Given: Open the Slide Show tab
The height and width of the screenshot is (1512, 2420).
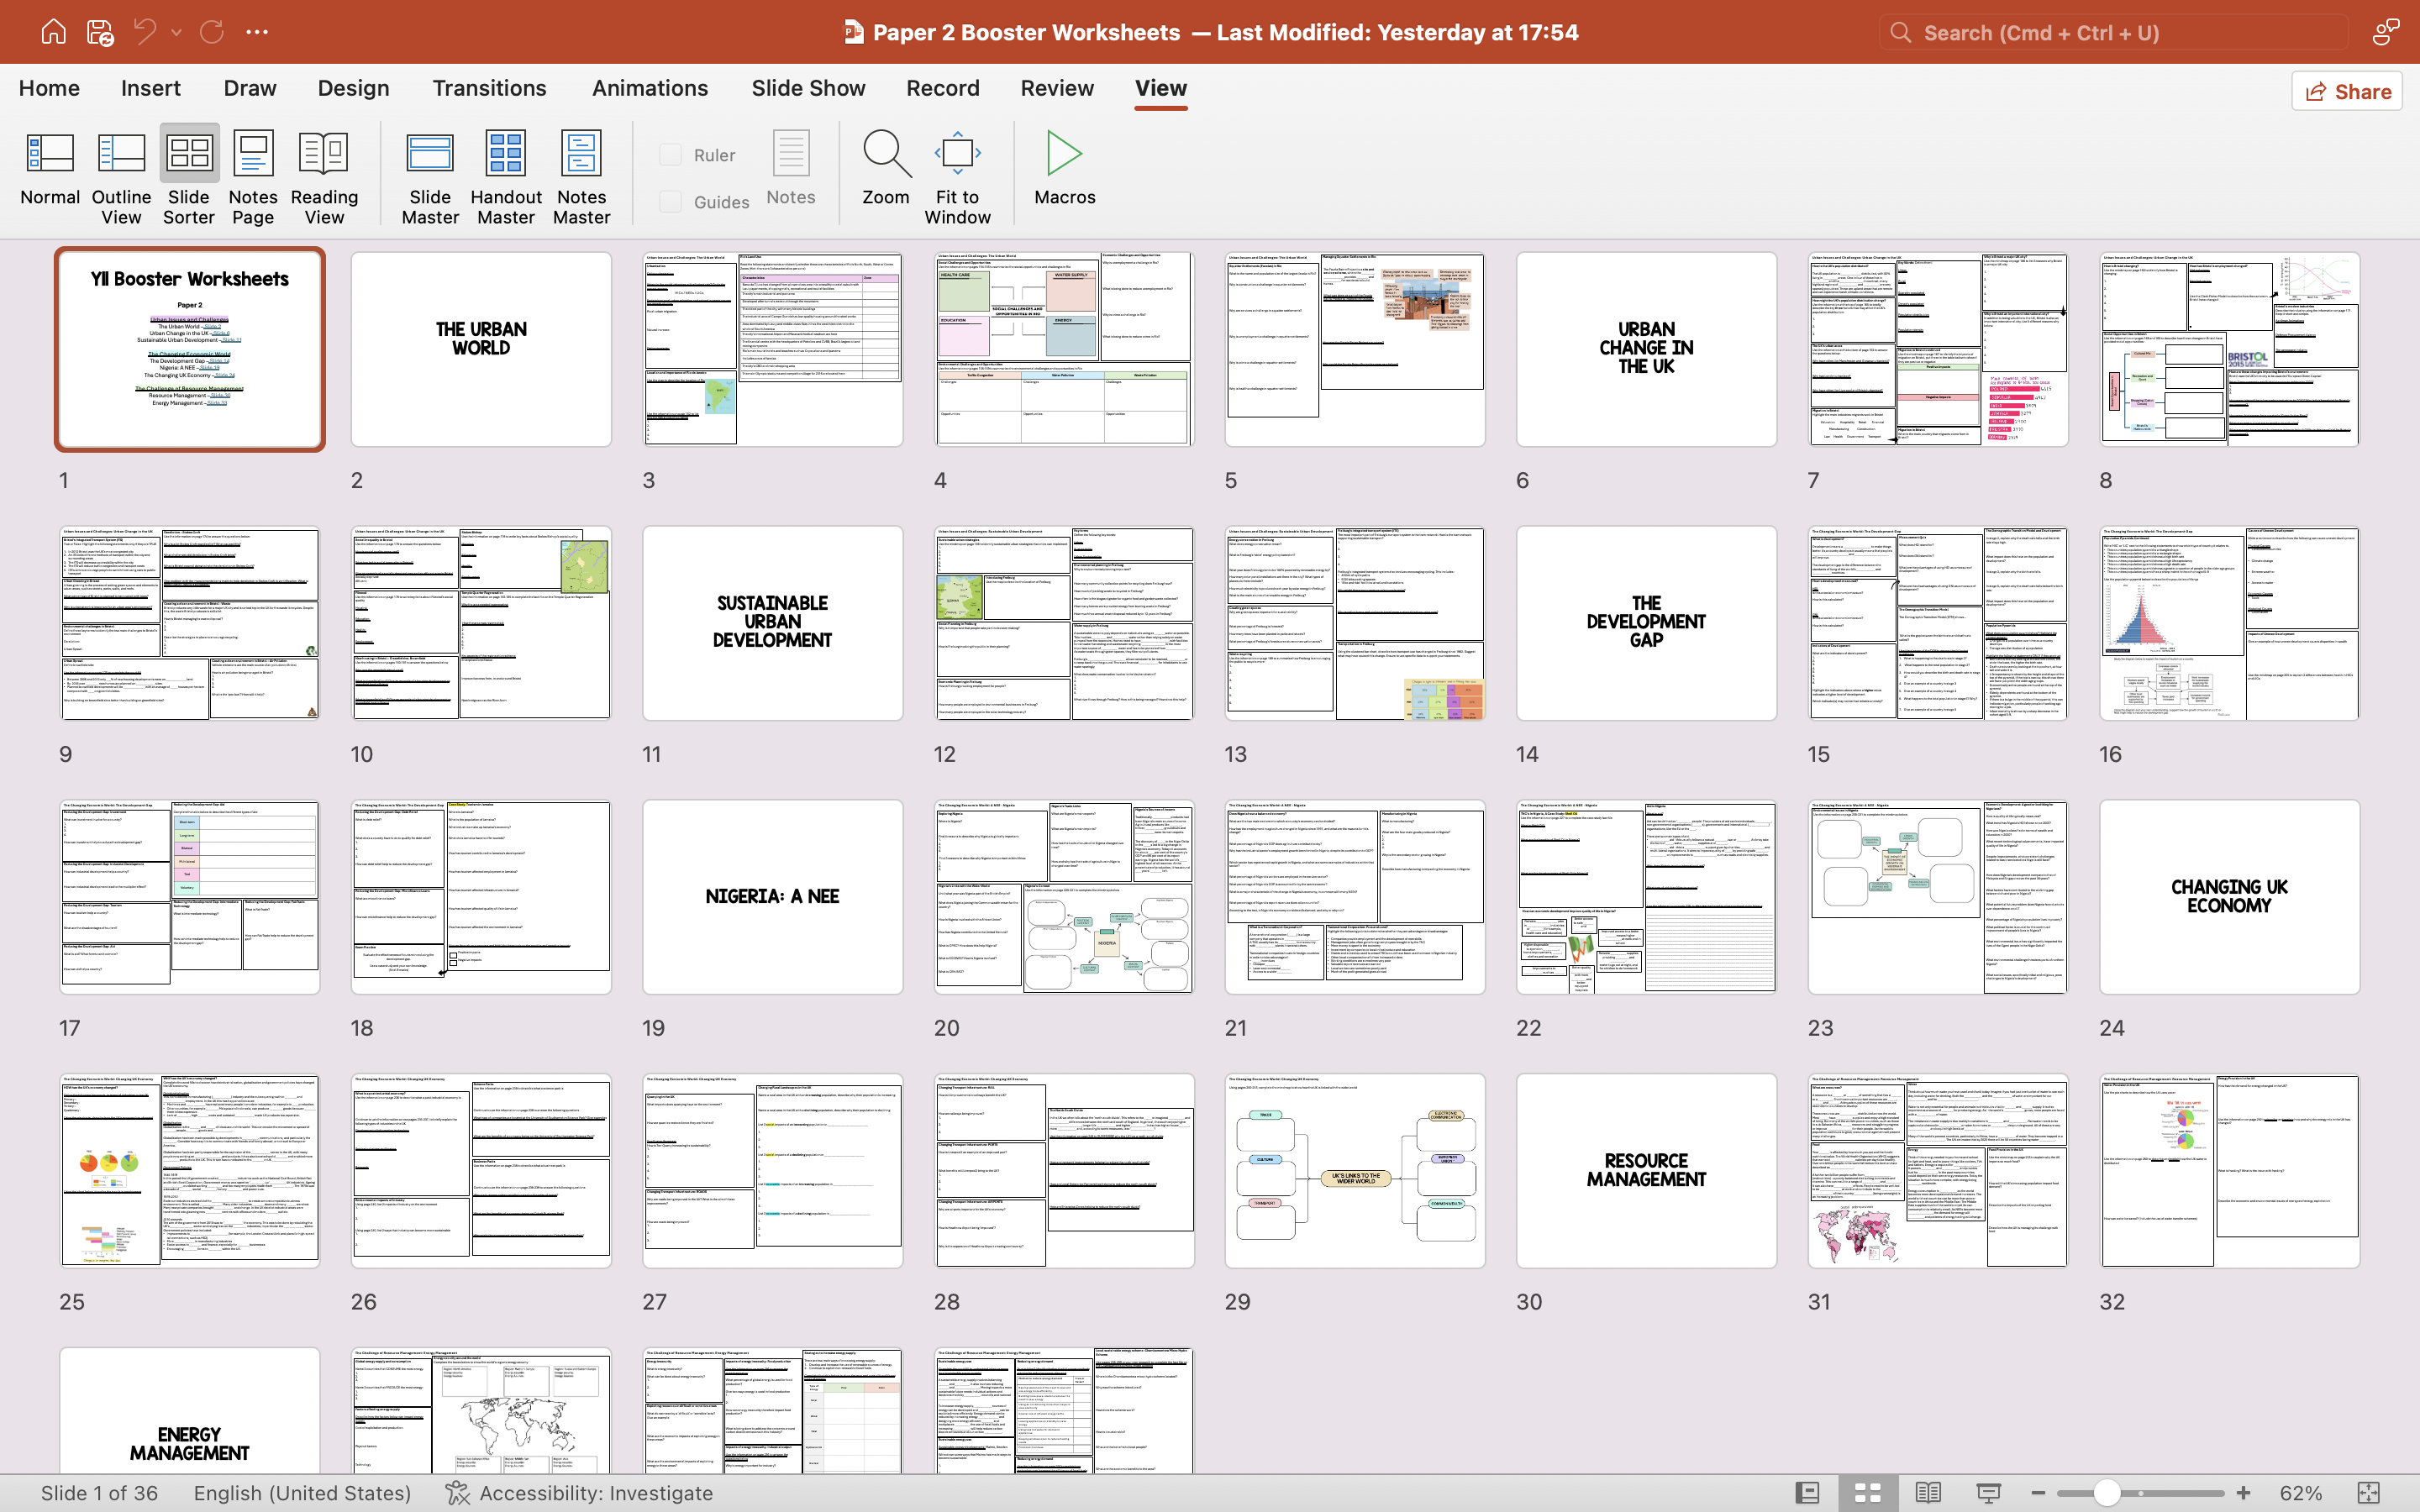Looking at the screenshot, I should 808,88.
